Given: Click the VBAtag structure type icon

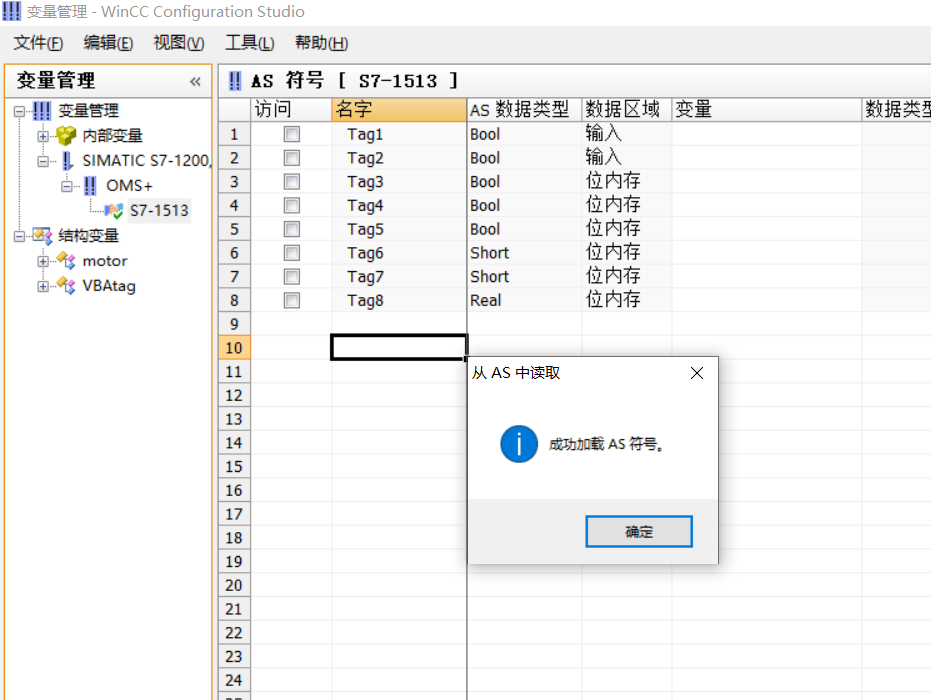Looking at the screenshot, I should tap(66, 286).
